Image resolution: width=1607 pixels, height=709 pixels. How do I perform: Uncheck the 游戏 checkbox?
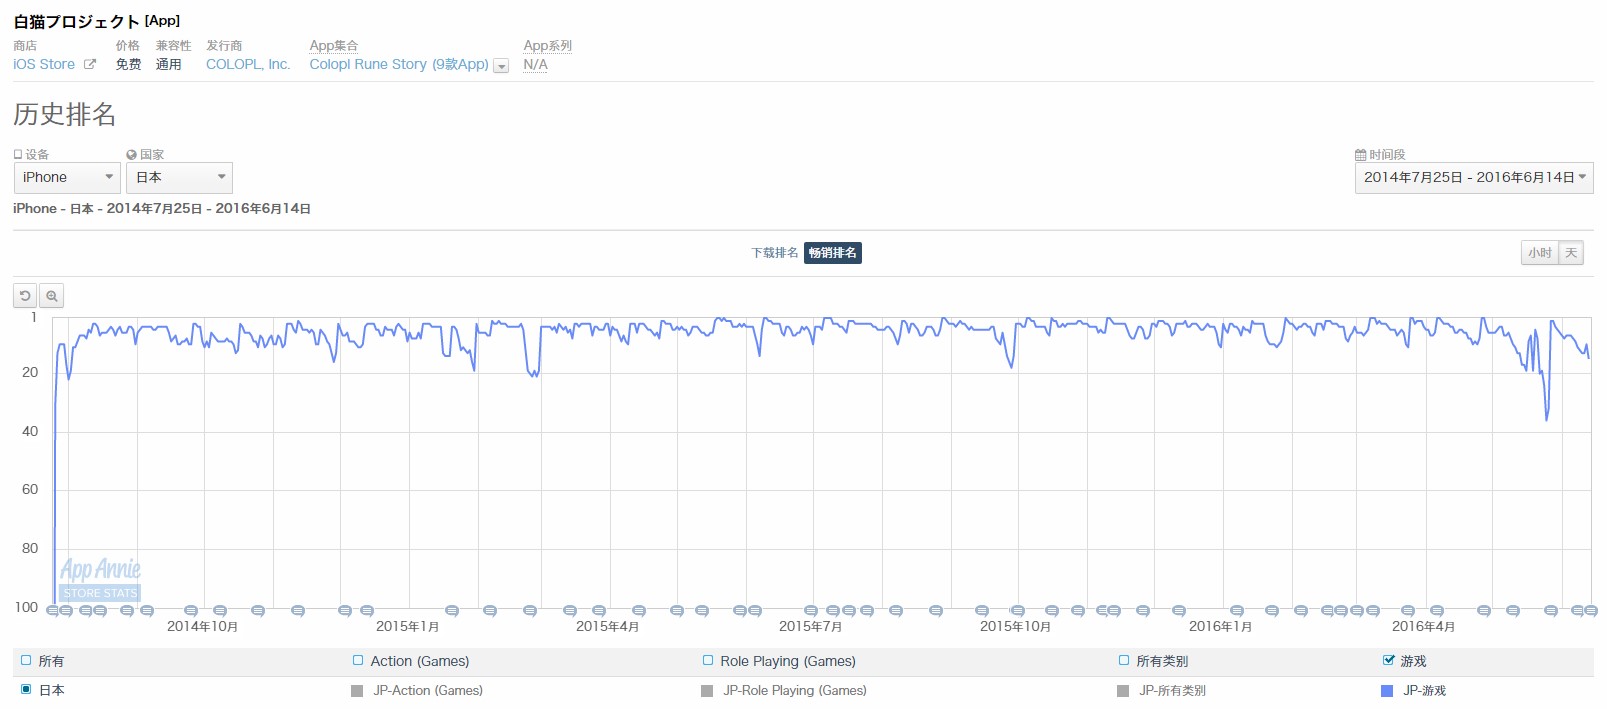pyautogui.click(x=1388, y=660)
